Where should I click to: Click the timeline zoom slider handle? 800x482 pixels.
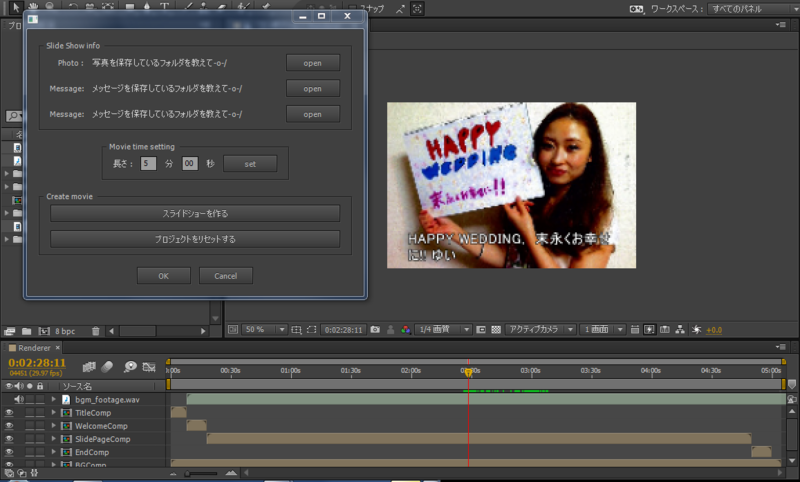(x=187, y=473)
